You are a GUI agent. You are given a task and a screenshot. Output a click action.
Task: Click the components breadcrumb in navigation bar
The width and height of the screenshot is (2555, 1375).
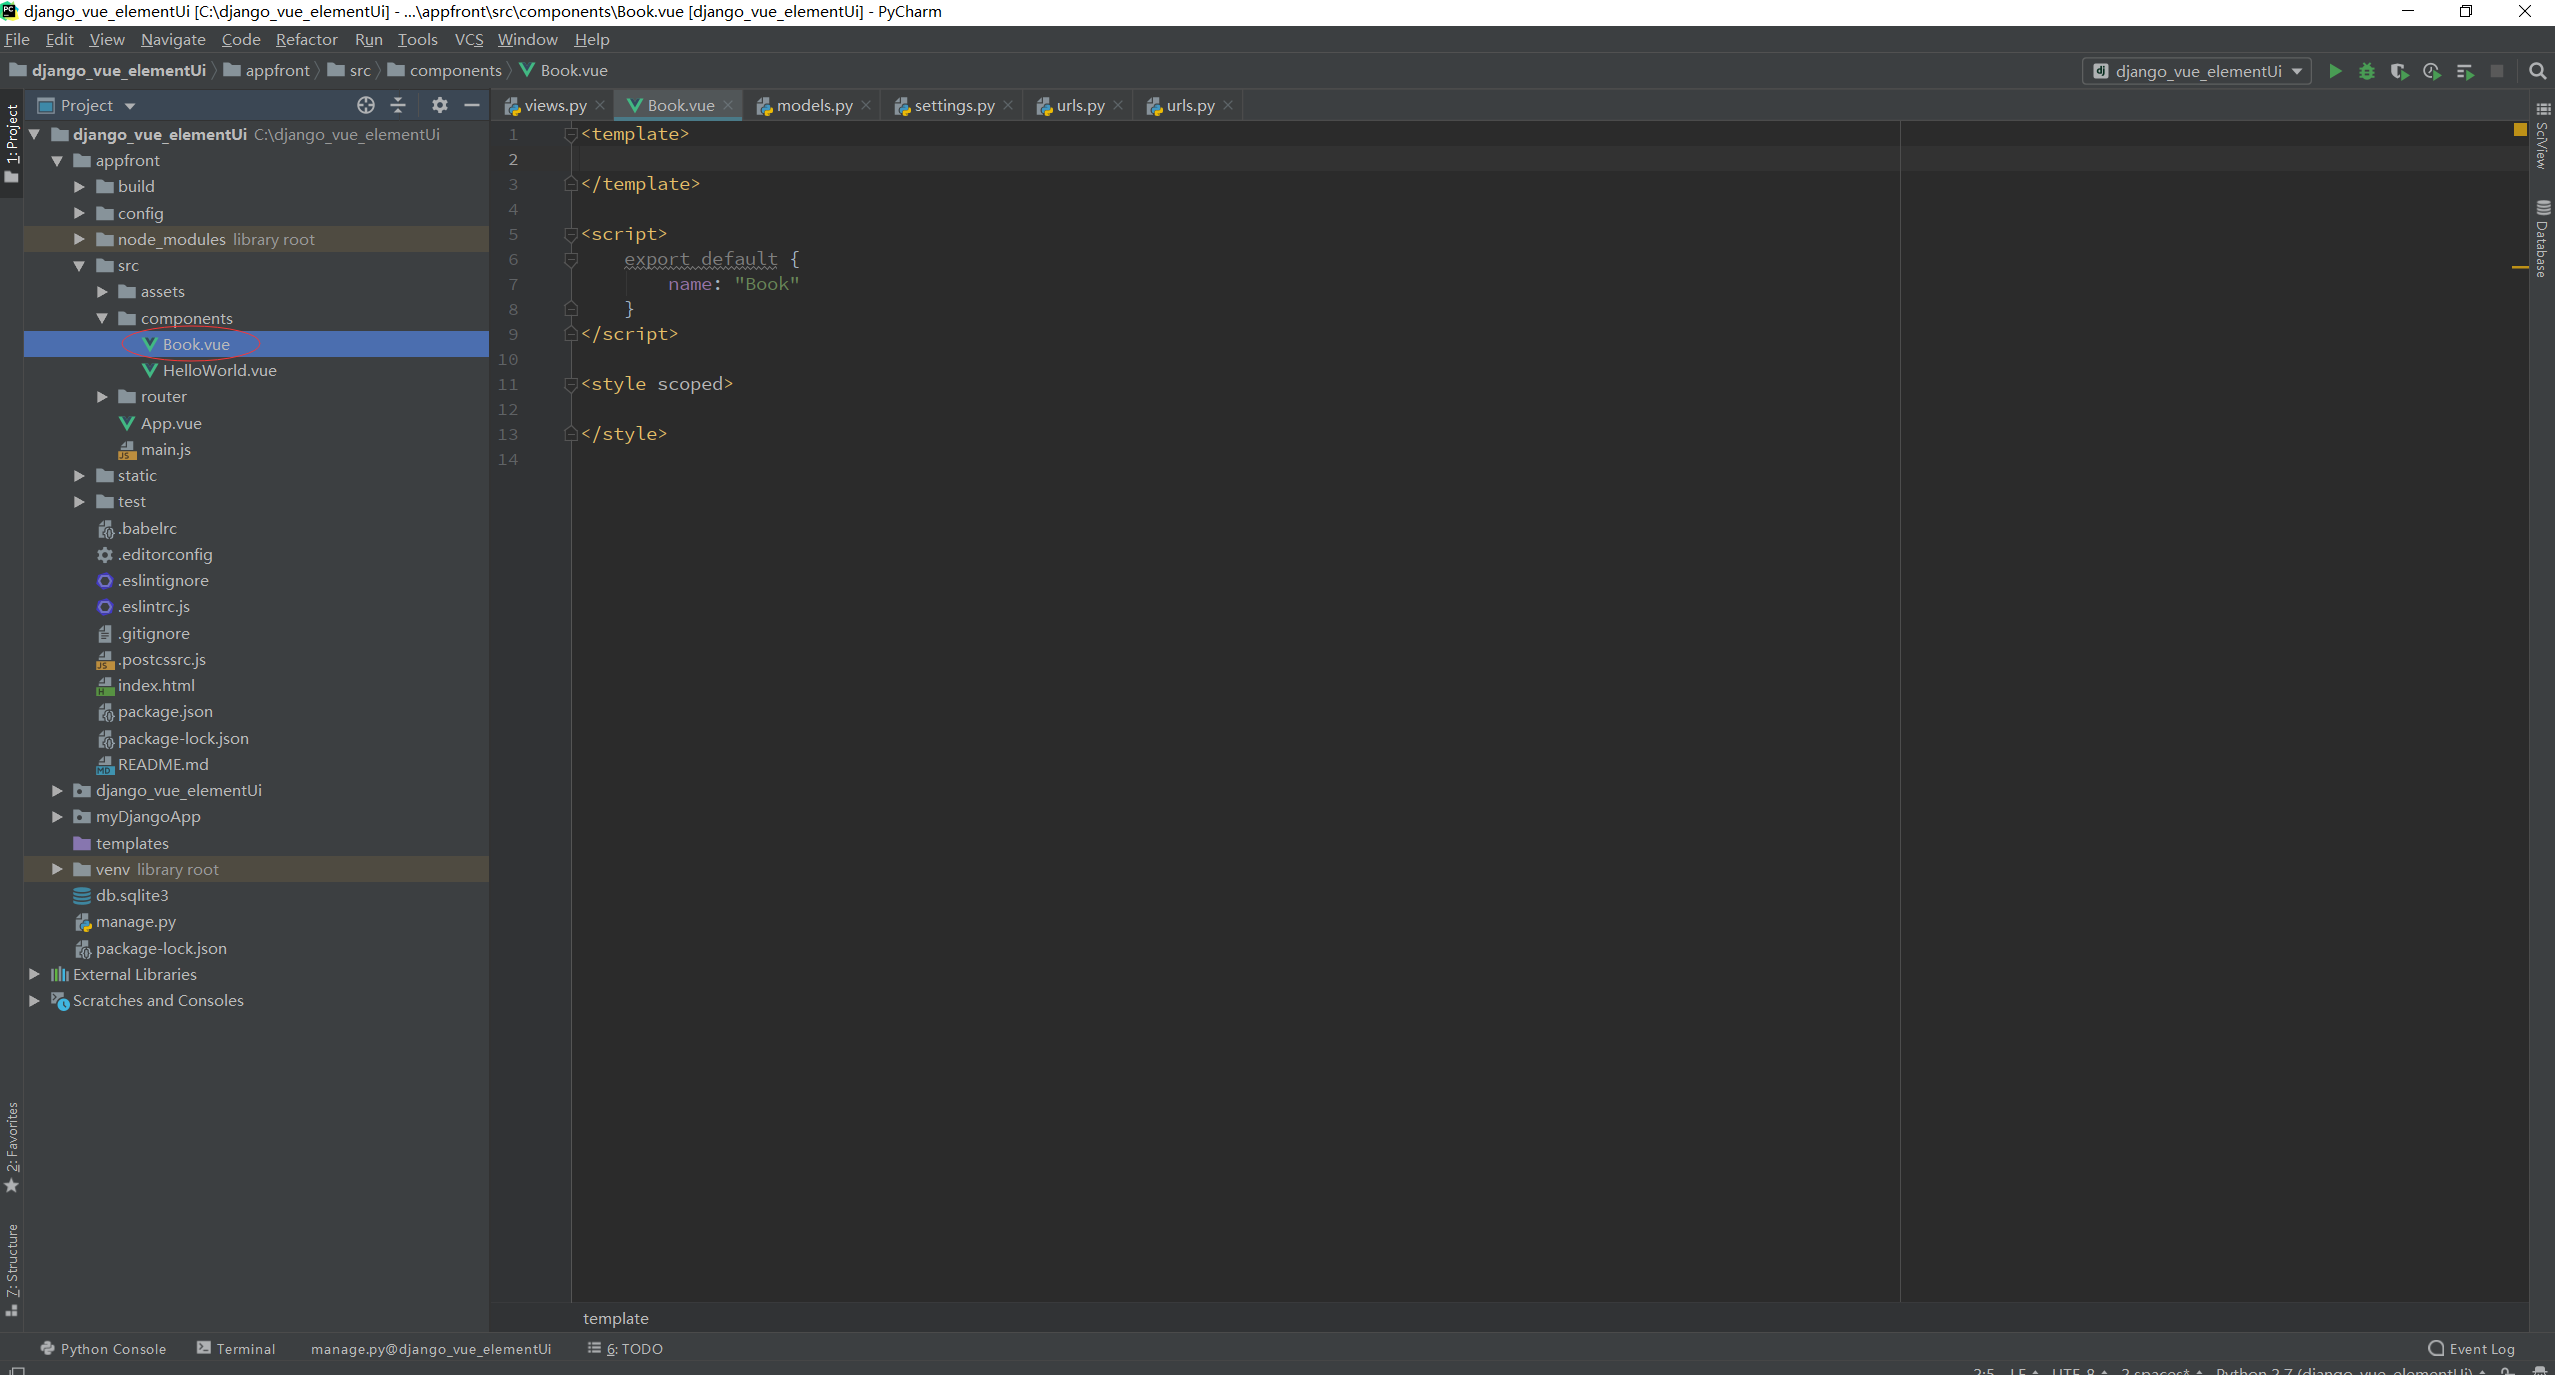coord(445,70)
